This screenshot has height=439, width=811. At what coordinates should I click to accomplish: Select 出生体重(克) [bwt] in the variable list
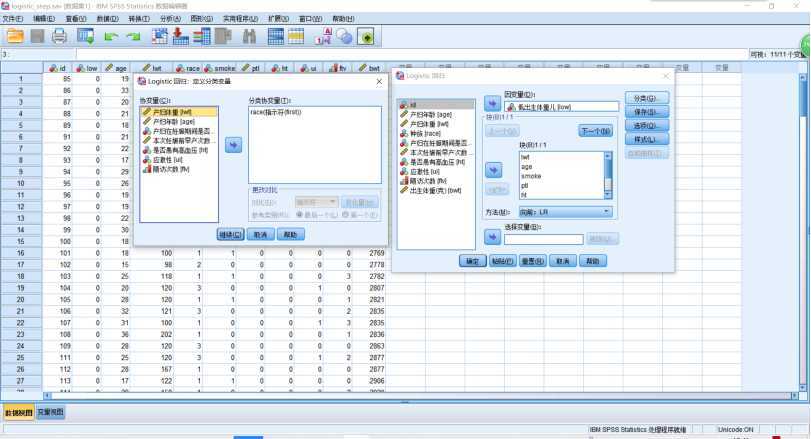click(436, 190)
